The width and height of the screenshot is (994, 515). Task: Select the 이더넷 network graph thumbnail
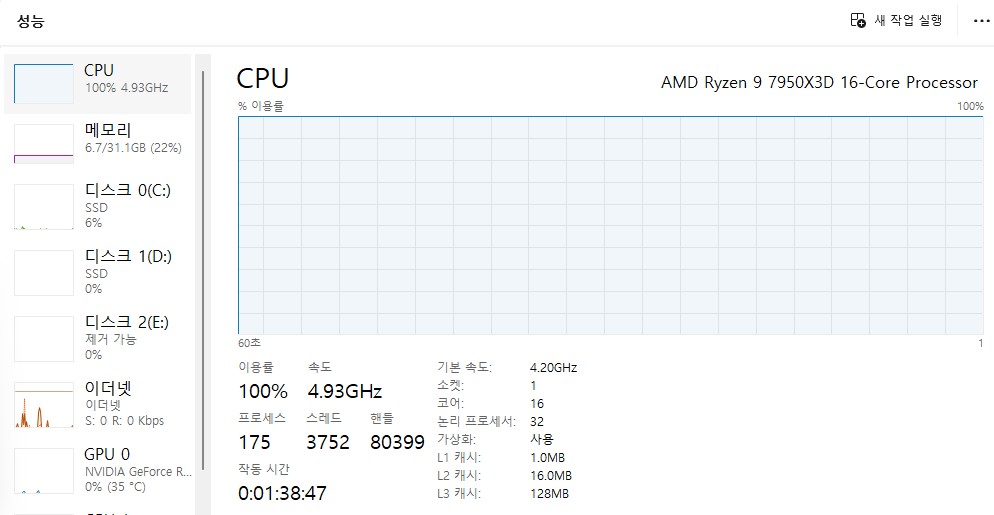tap(44, 405)
